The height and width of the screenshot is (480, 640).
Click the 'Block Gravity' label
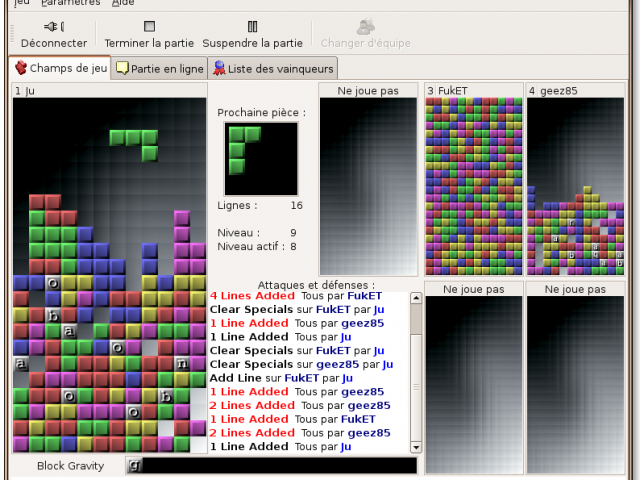71,466
